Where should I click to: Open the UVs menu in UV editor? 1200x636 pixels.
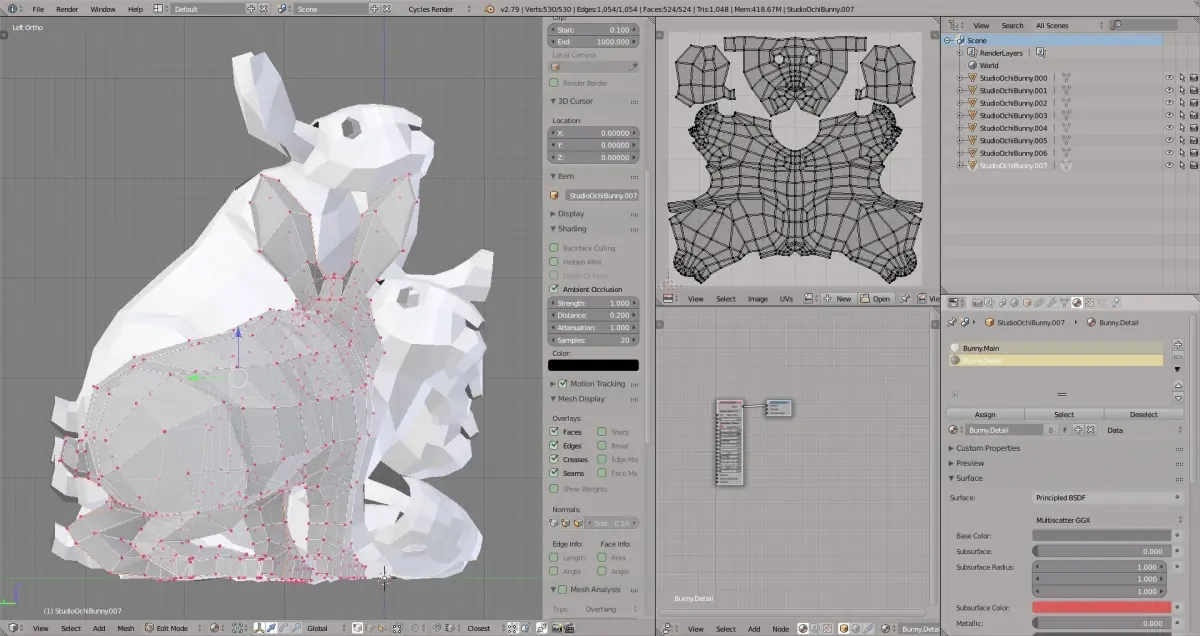pos(786,299)
